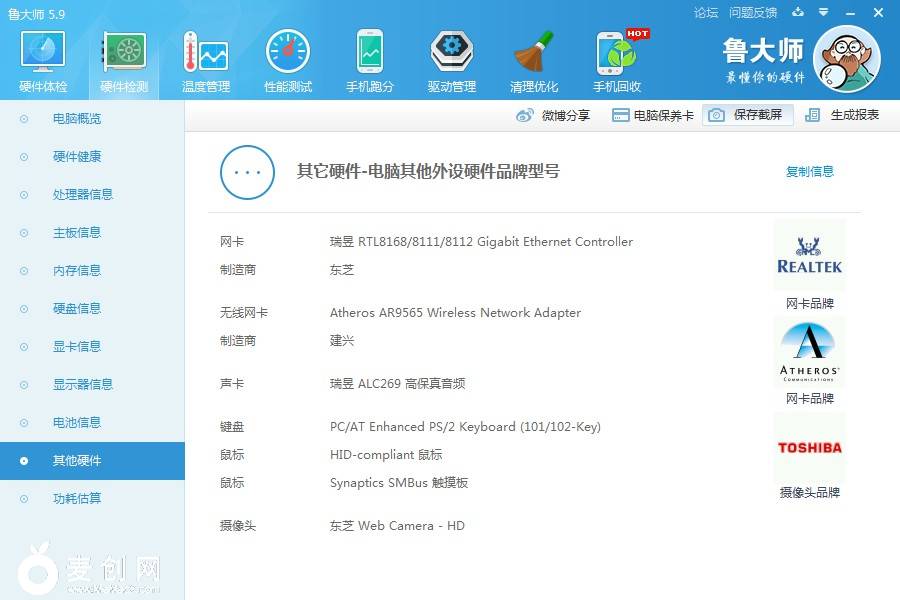Click the Realtek network card brand logo
Image resolution: width=900 pixels, height=600 pixels.
point(809,256)
